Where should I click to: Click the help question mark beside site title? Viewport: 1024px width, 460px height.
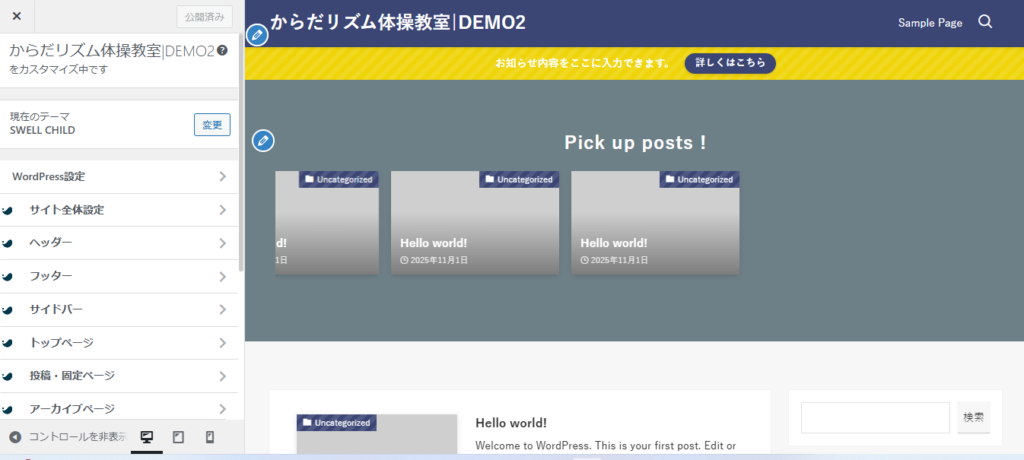click(223, 50)
